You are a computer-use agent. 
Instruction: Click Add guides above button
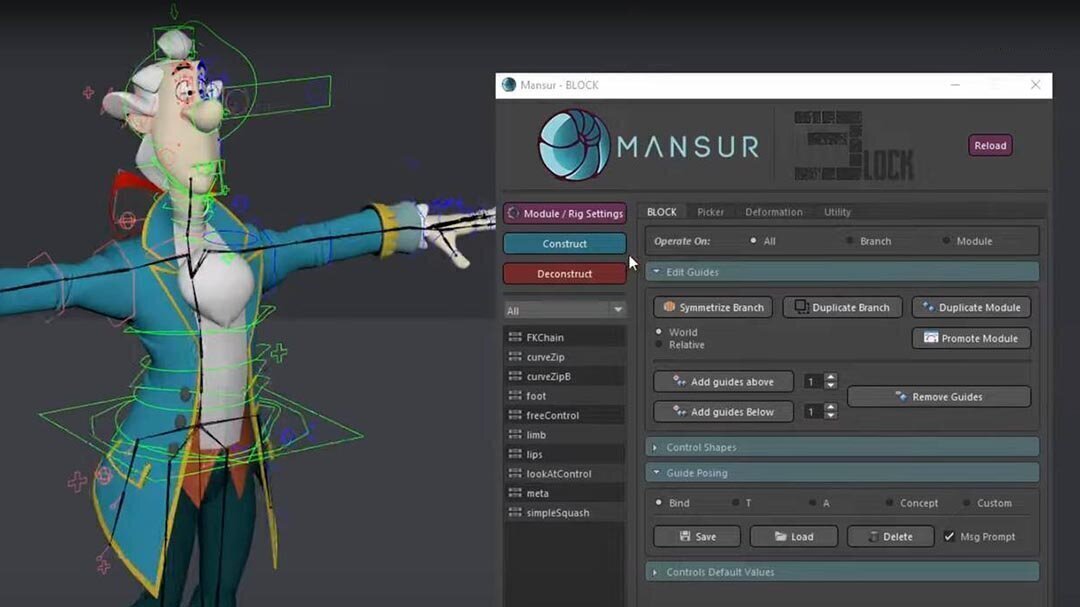[723, 382]
